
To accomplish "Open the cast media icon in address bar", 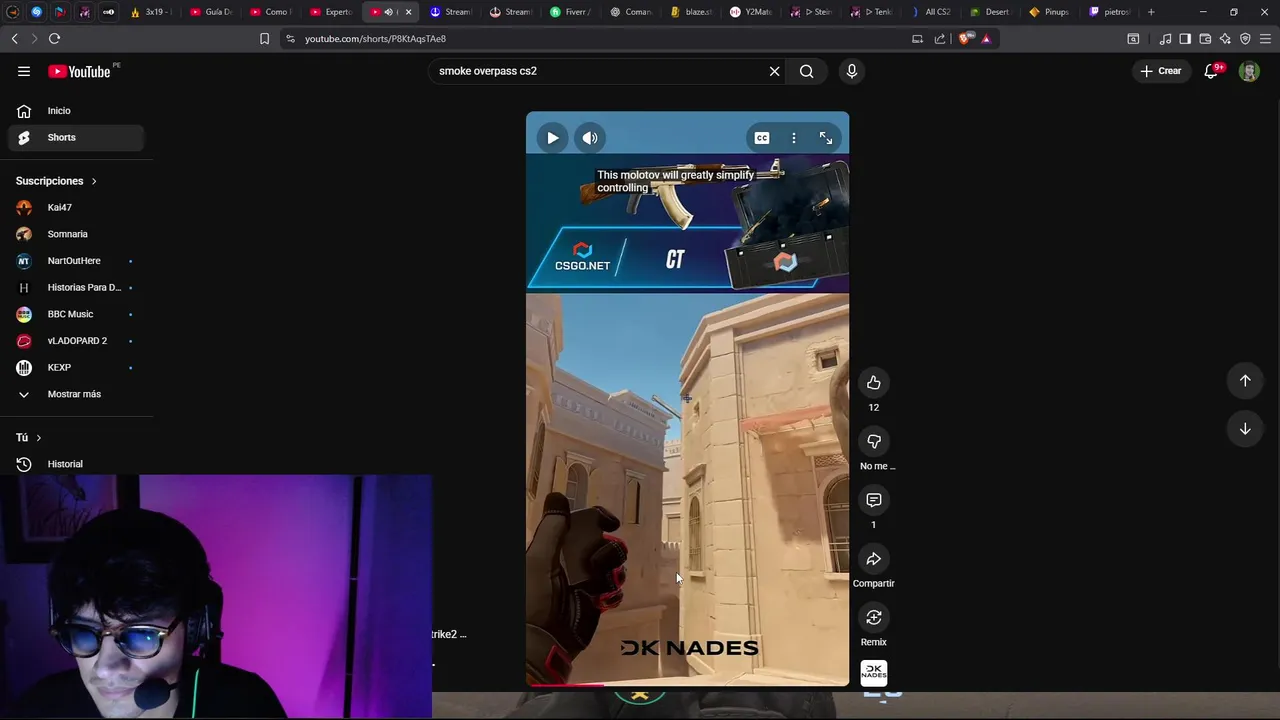I will click(x=917, y=39).
